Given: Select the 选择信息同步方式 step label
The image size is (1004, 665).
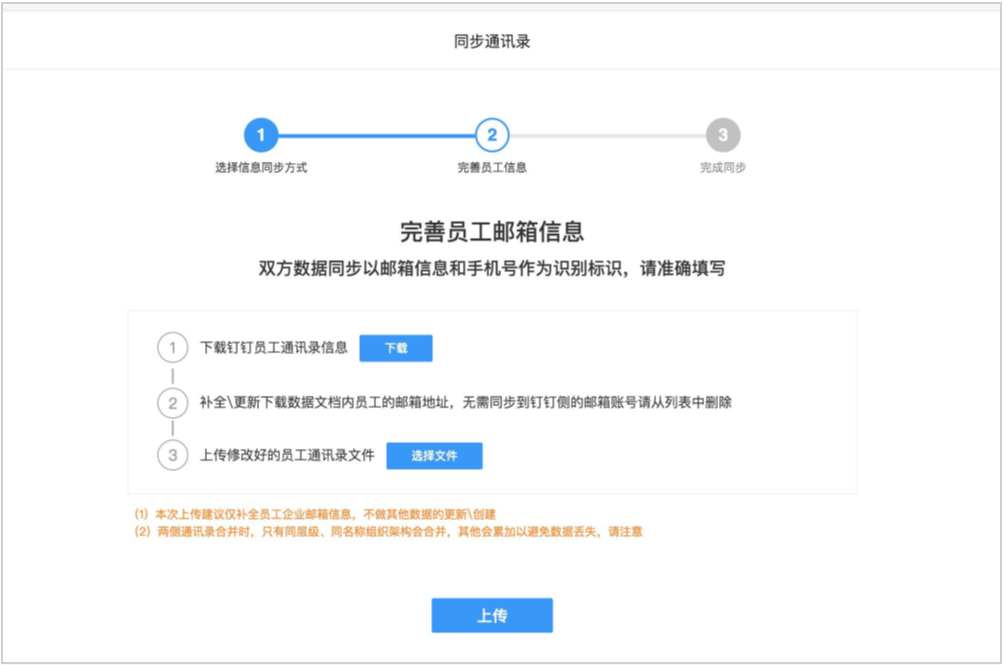Looking at the screenshot, I should [261, 168].
